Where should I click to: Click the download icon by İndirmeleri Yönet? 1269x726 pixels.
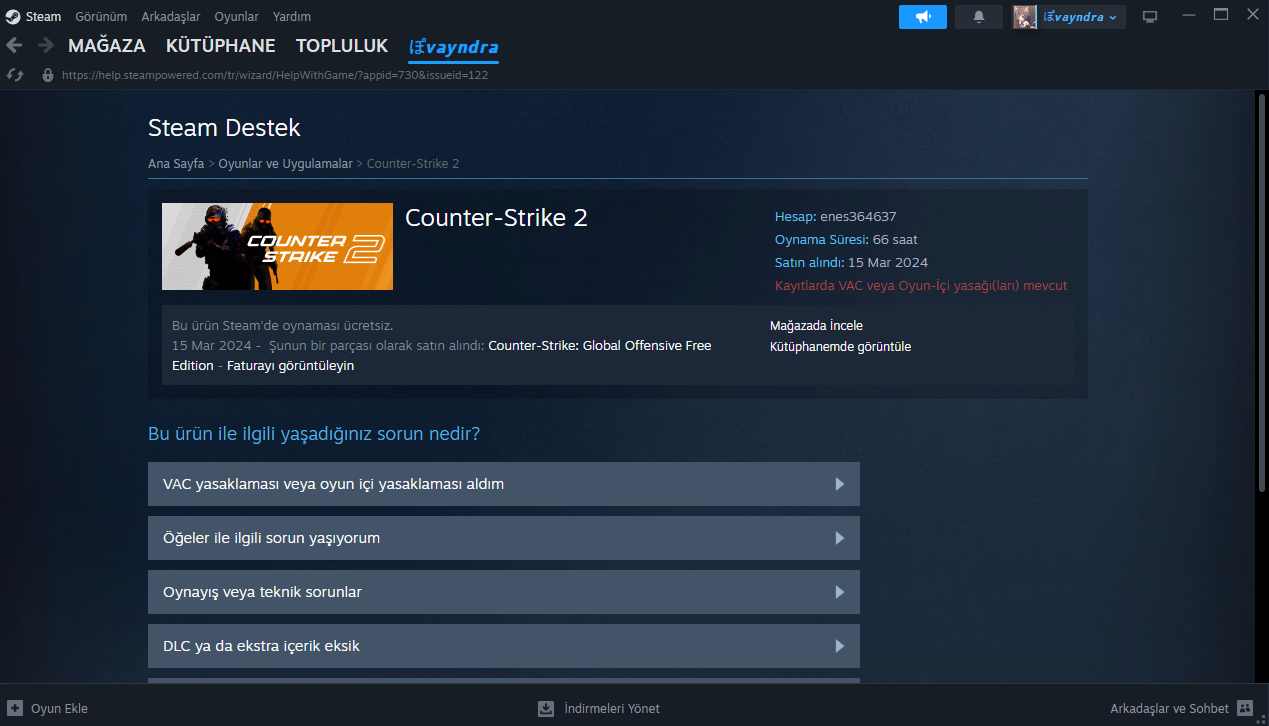546,708
